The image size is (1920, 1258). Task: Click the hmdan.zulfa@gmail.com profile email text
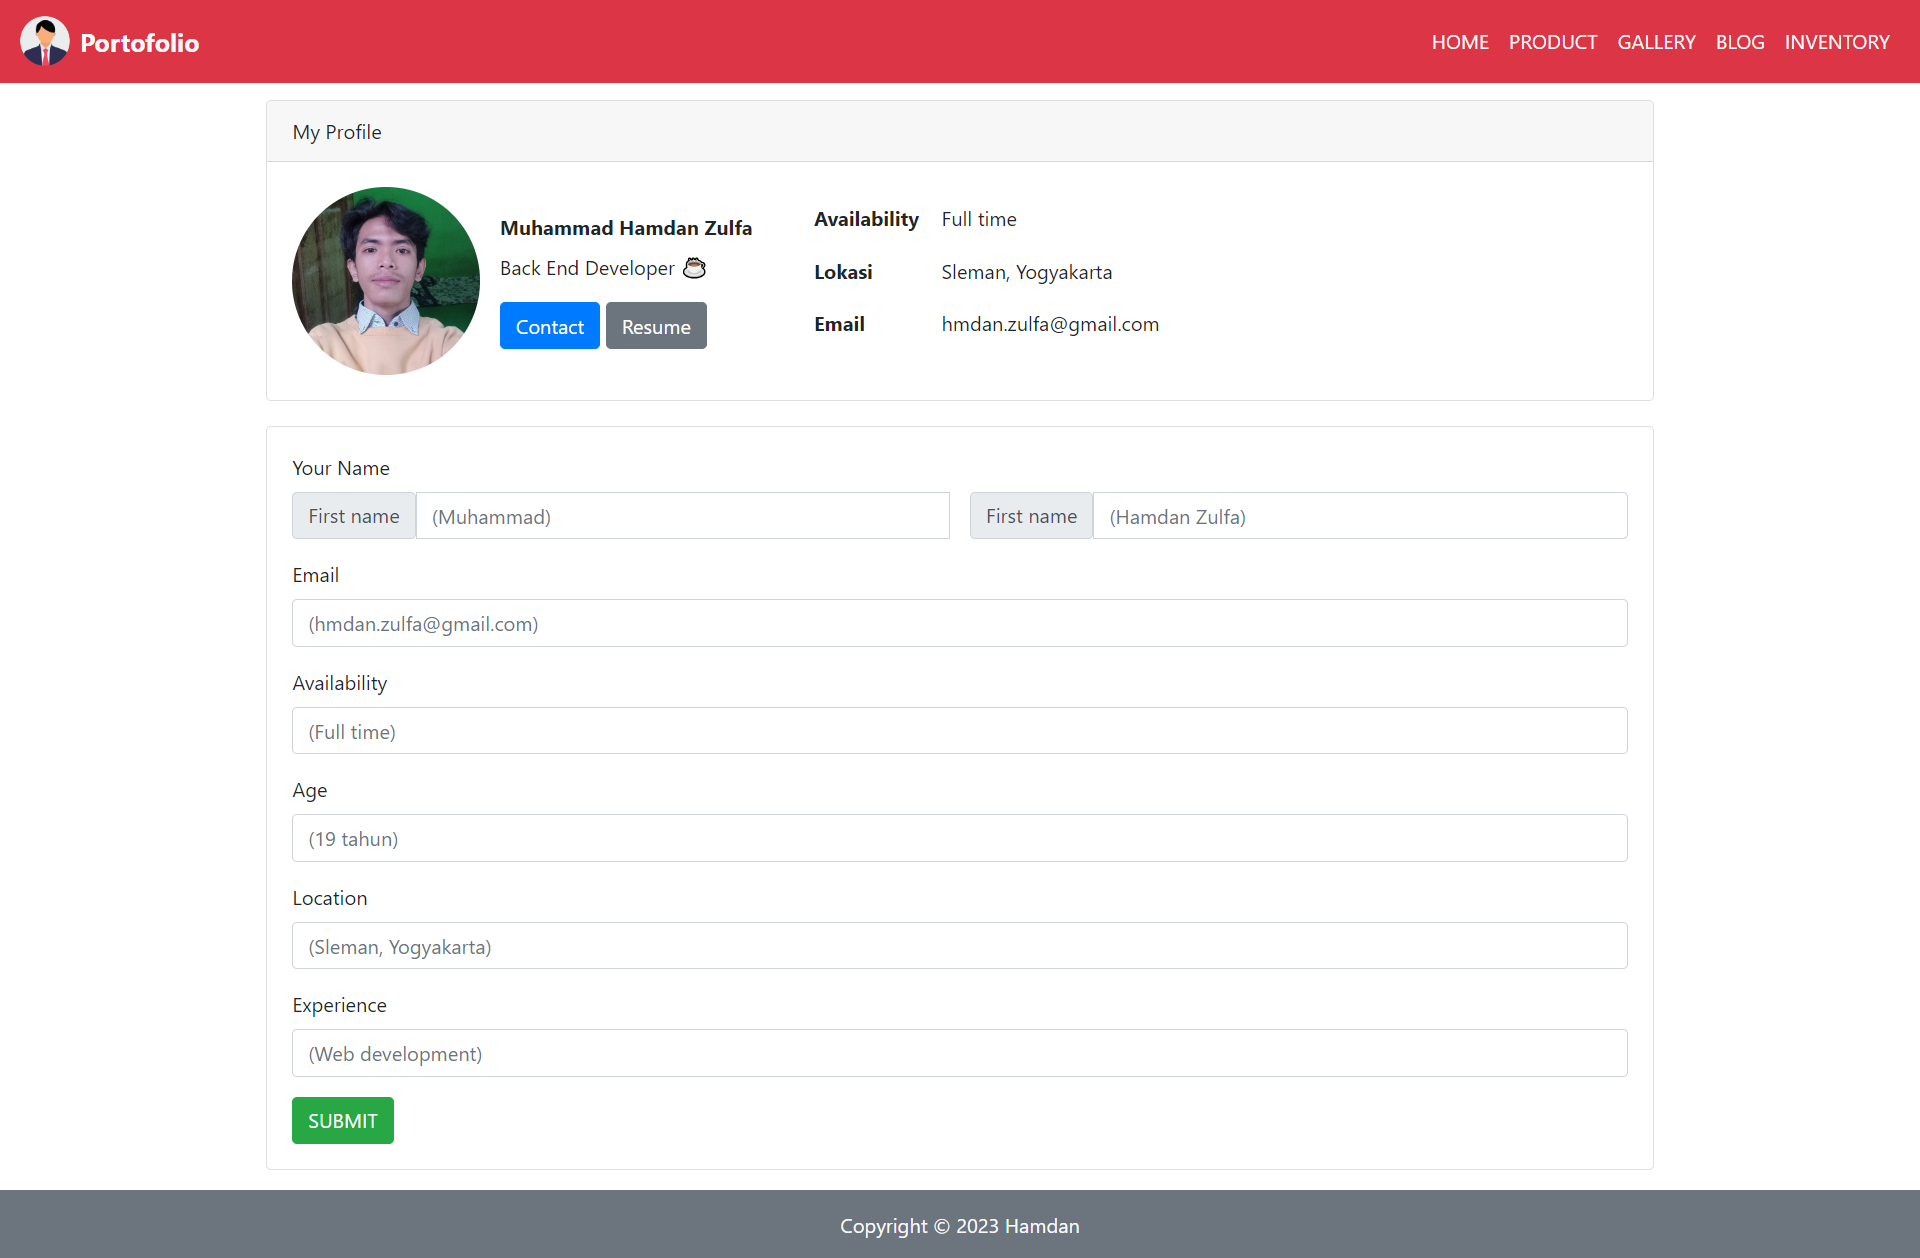(1049, 324)
